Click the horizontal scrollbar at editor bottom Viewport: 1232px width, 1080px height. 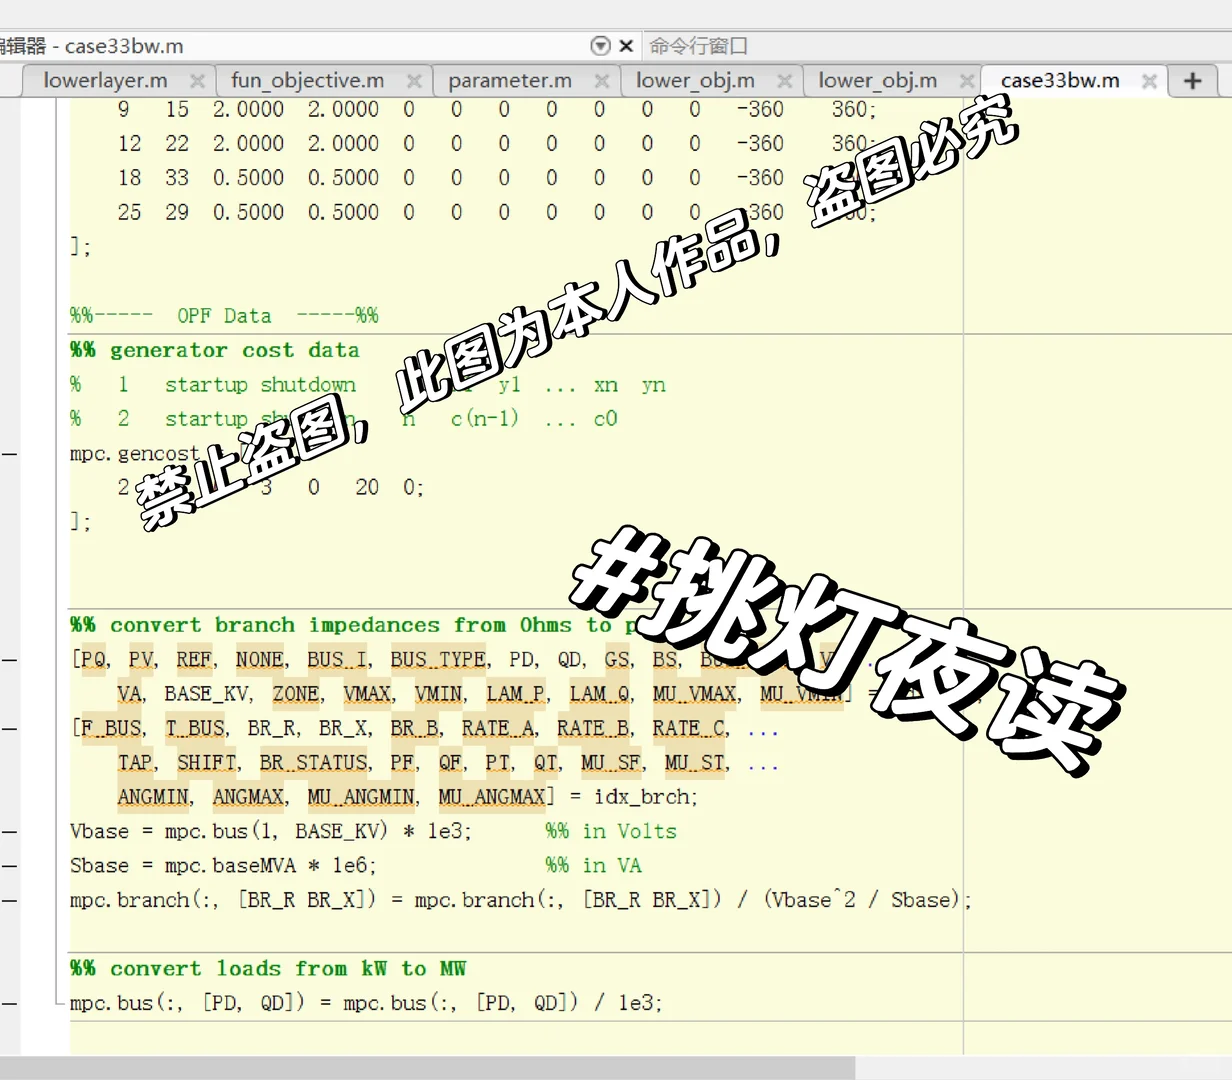[x=428, y=1067]
